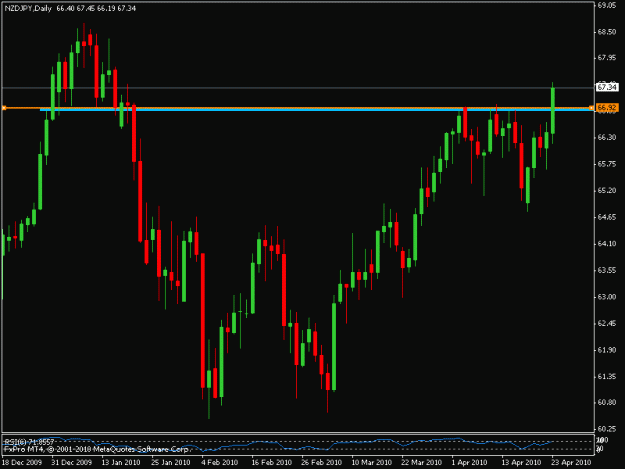Image resolution: width=625 pixels, height=469 pixels.
Task: Click the 65.75 price axis label
Action: (x=607, y=164)
